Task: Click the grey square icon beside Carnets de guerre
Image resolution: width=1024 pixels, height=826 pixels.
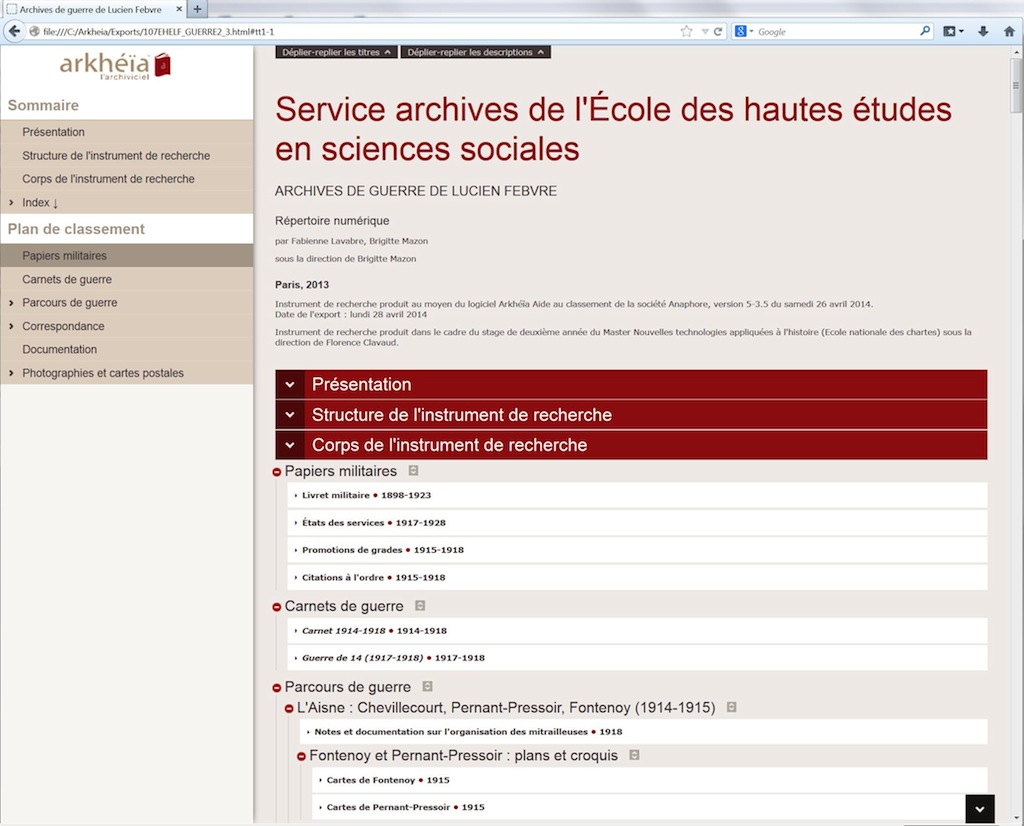Action: pos(420,606)
